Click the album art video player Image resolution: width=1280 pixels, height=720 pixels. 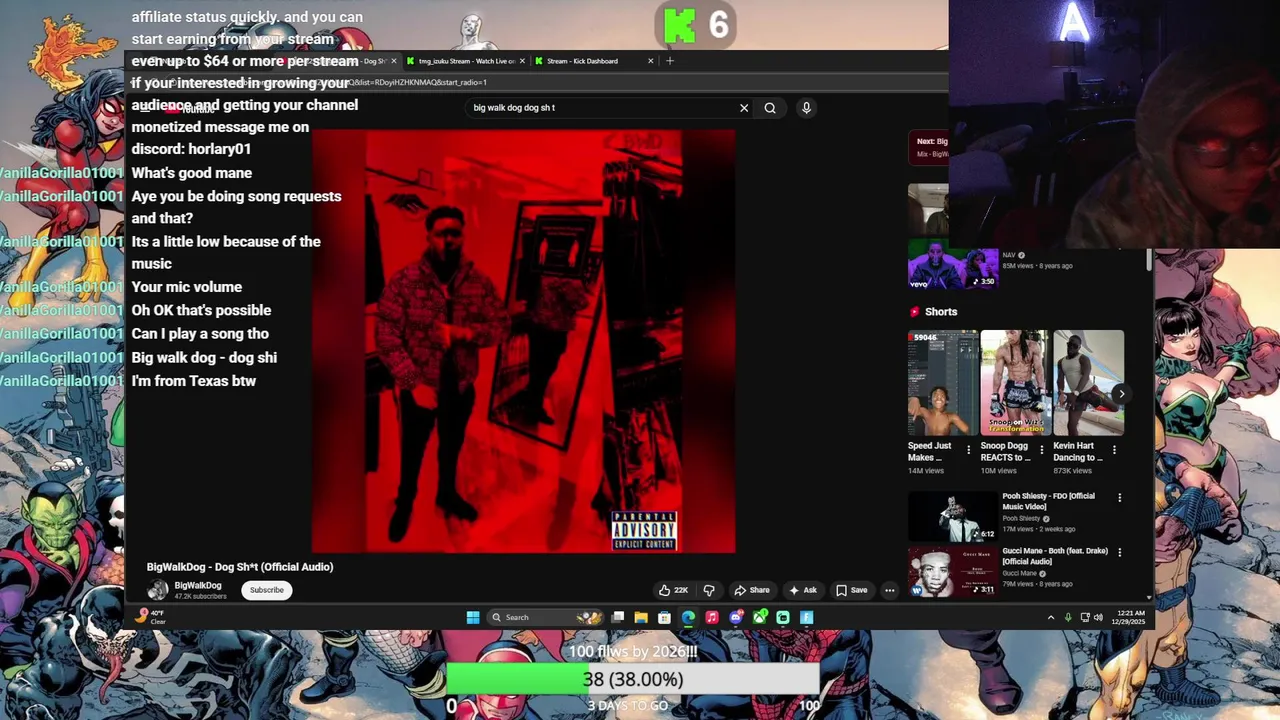(x=523, y=341)
